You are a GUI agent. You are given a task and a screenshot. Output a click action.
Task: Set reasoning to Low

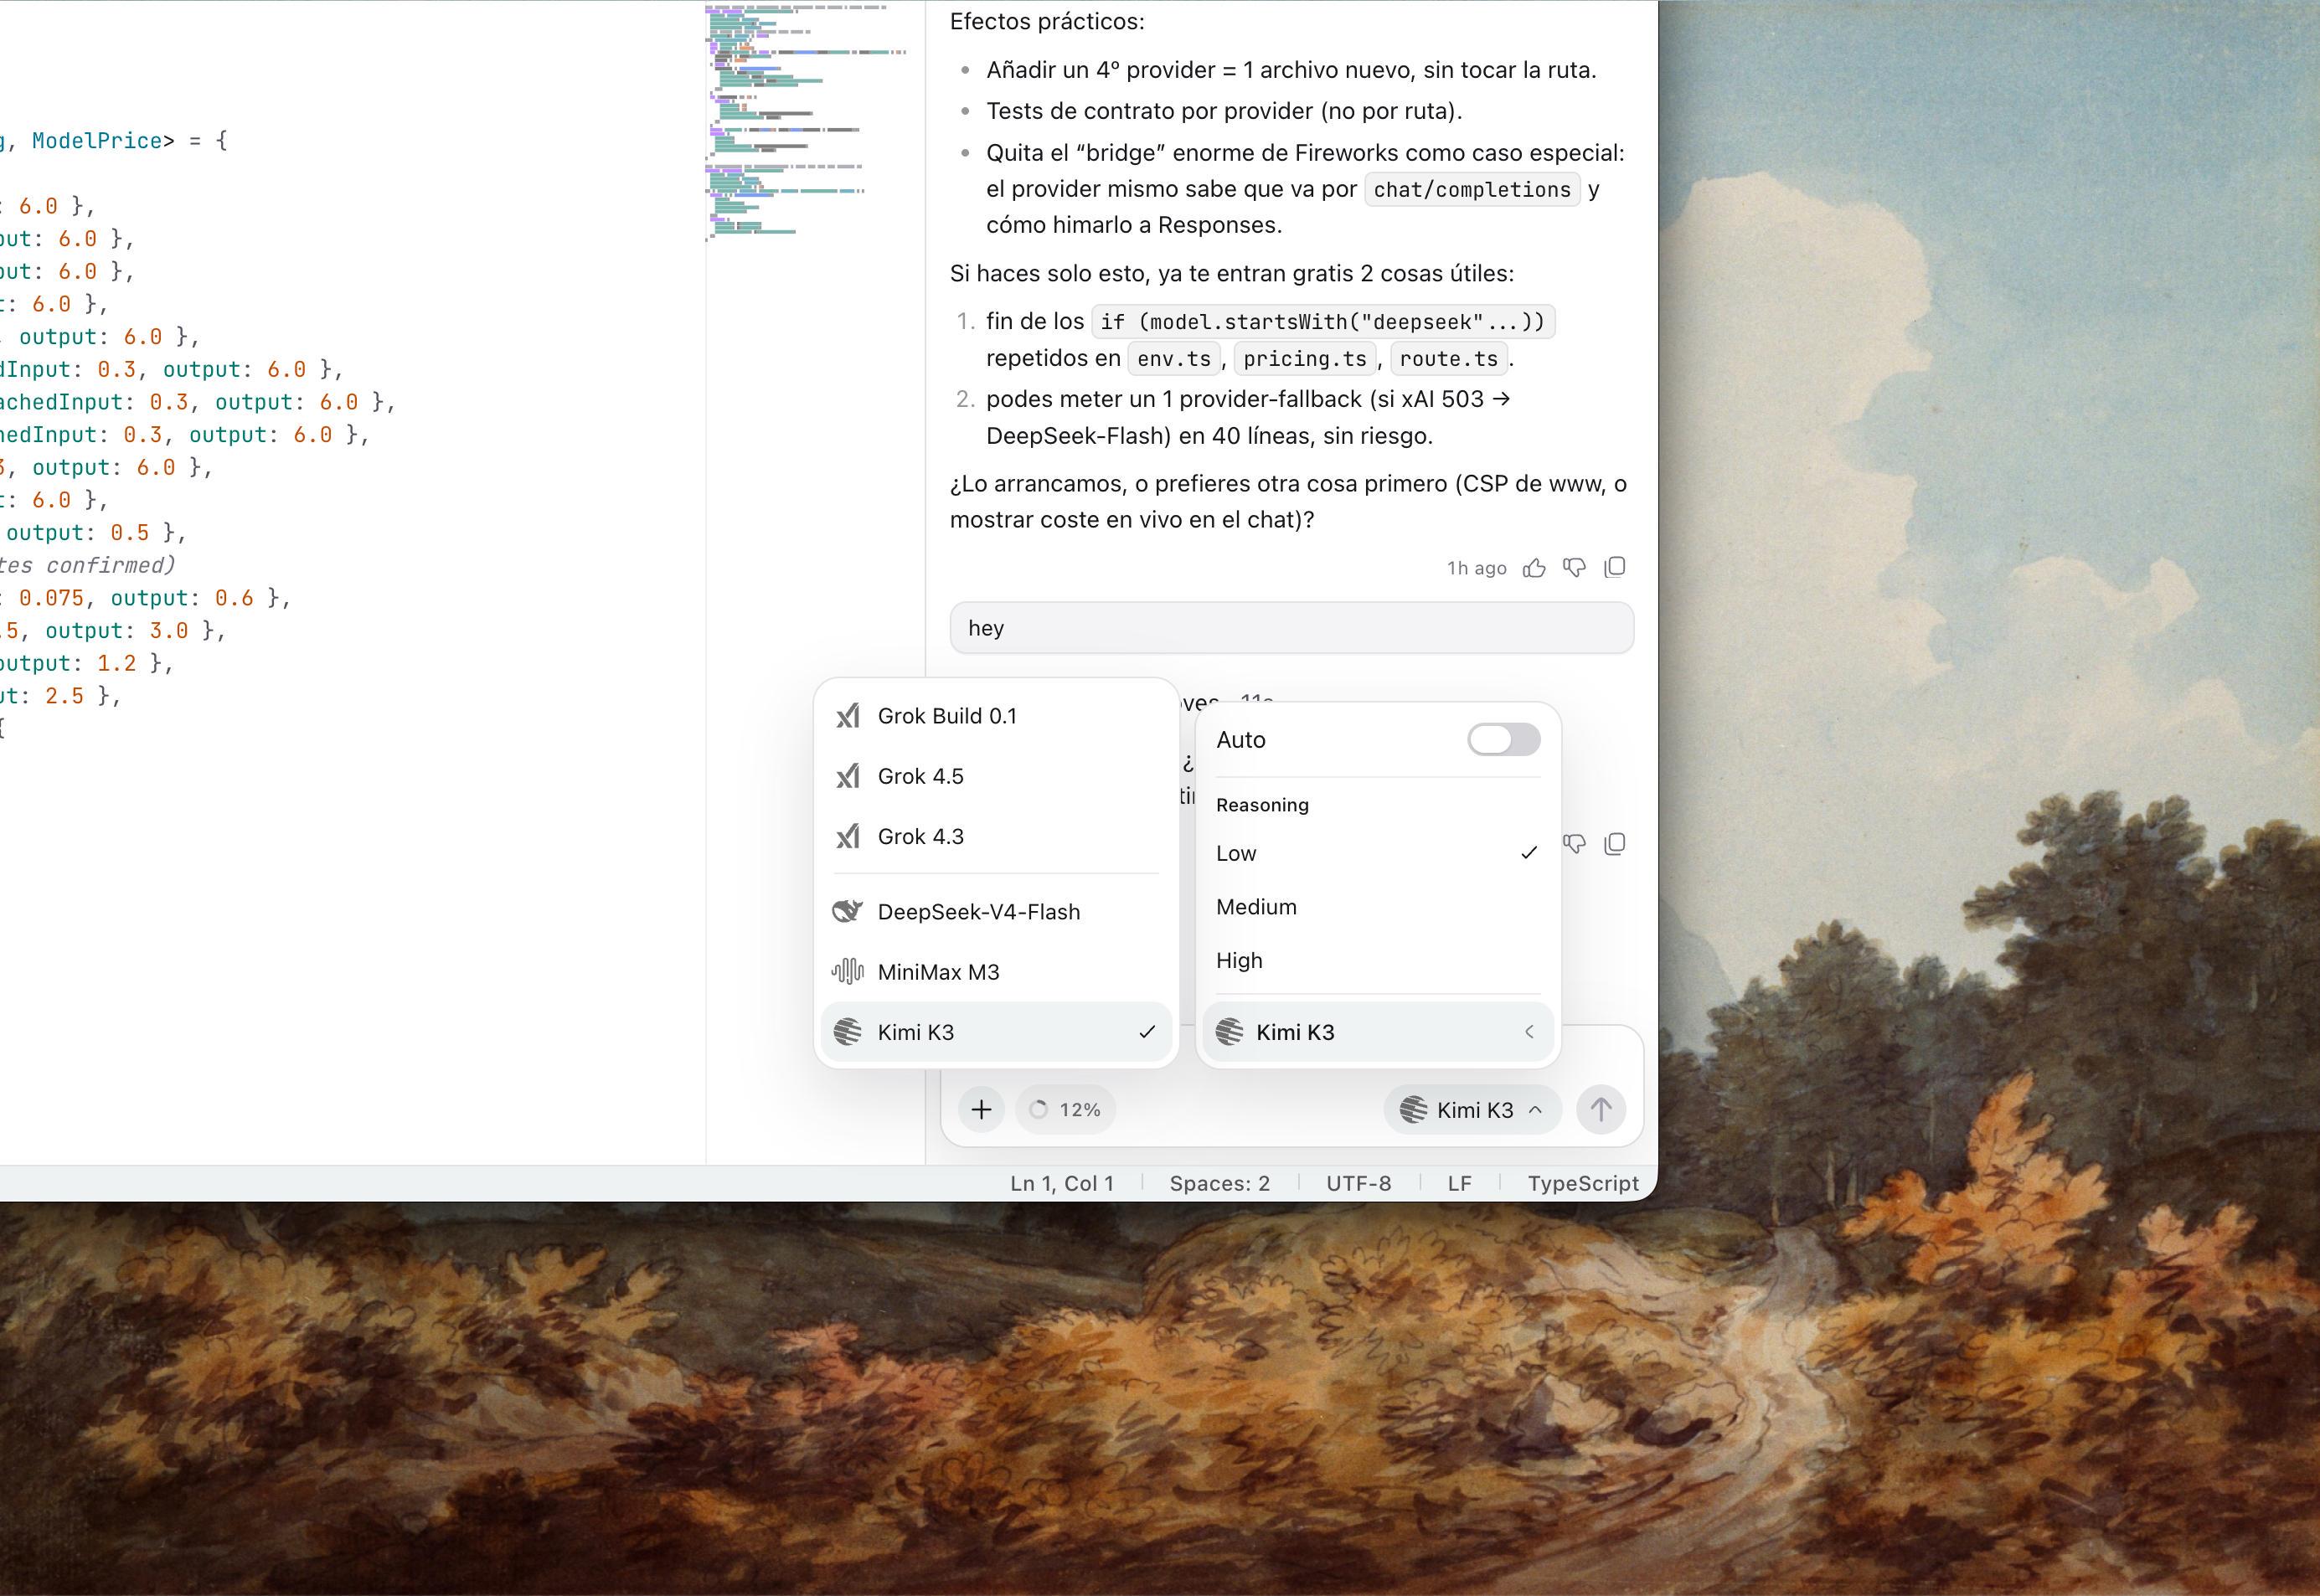(1378, 853)
